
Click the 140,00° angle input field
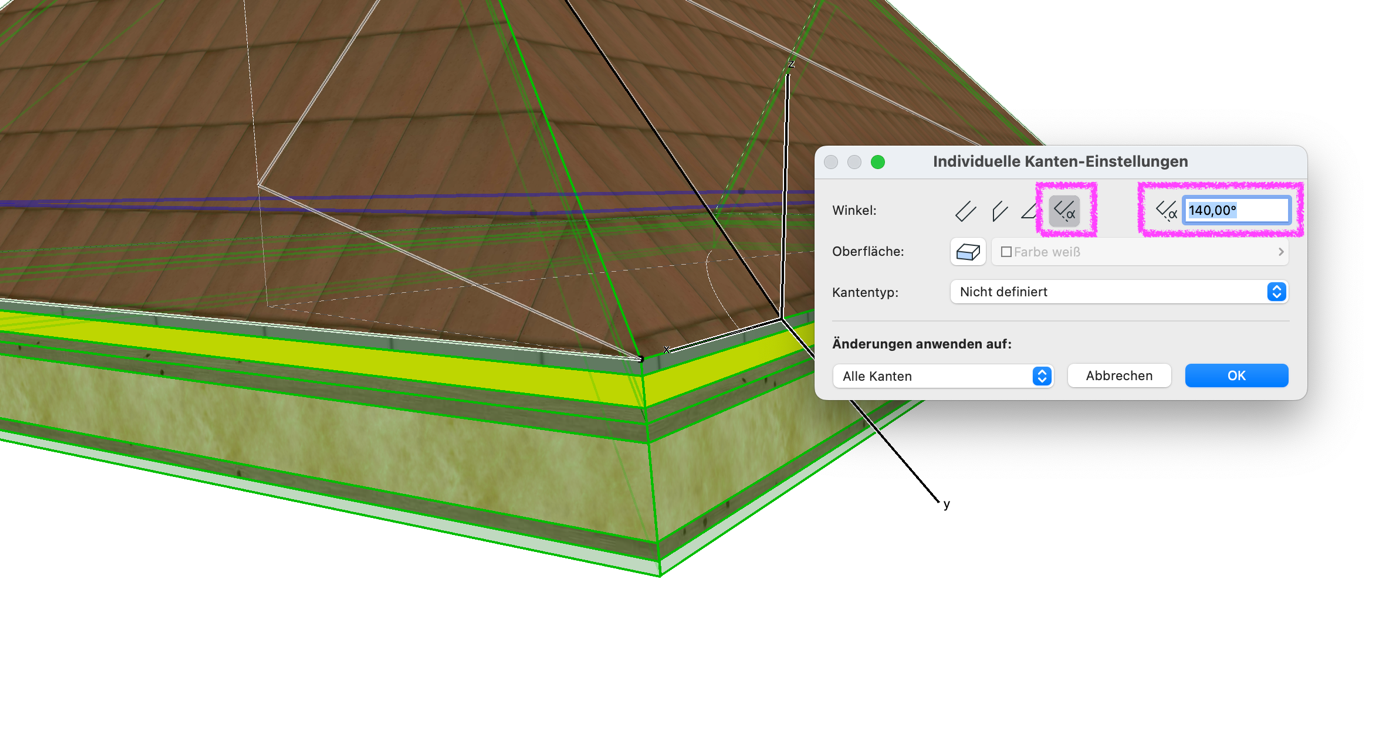click(x=1236, y=210)
